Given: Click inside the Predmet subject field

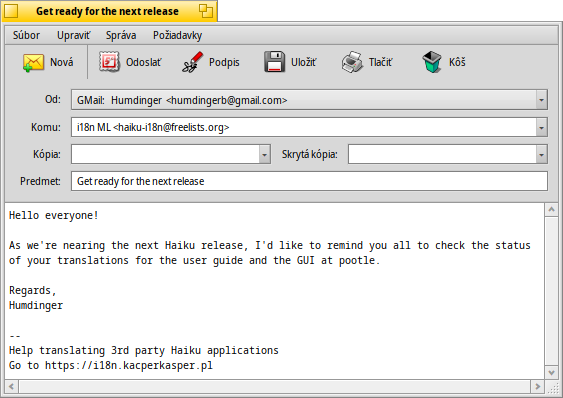Looking at the screenshot, I should click(x=309, y=181).
